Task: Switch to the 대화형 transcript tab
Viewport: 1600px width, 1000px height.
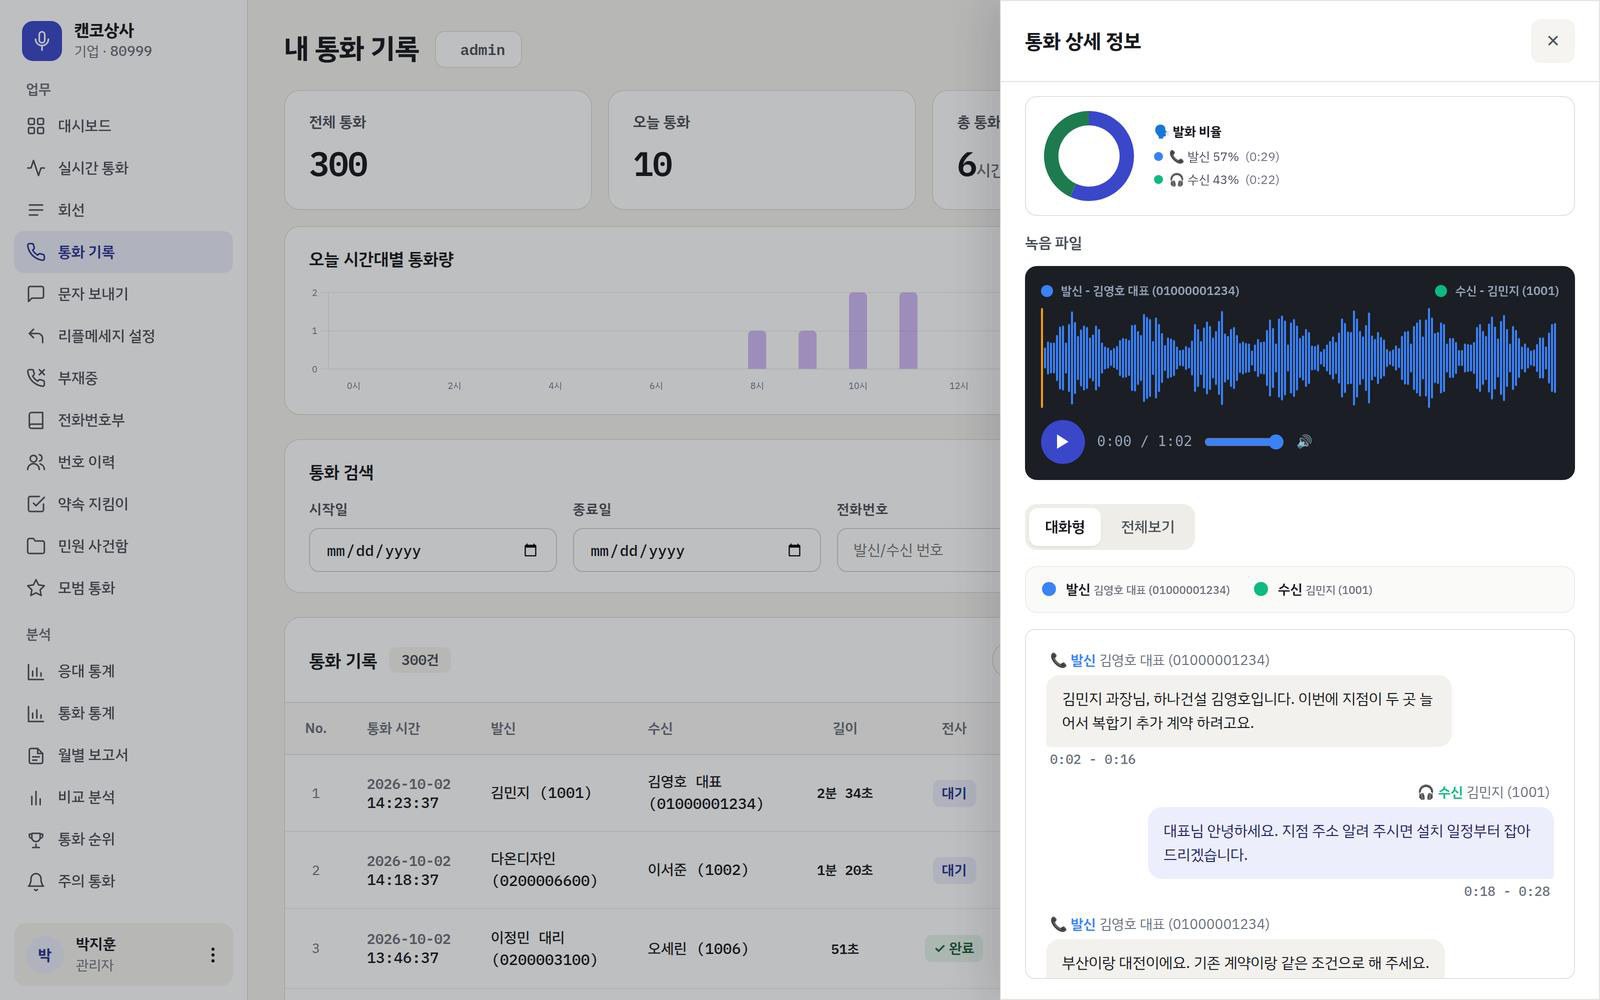Action: click(1065, 527)
